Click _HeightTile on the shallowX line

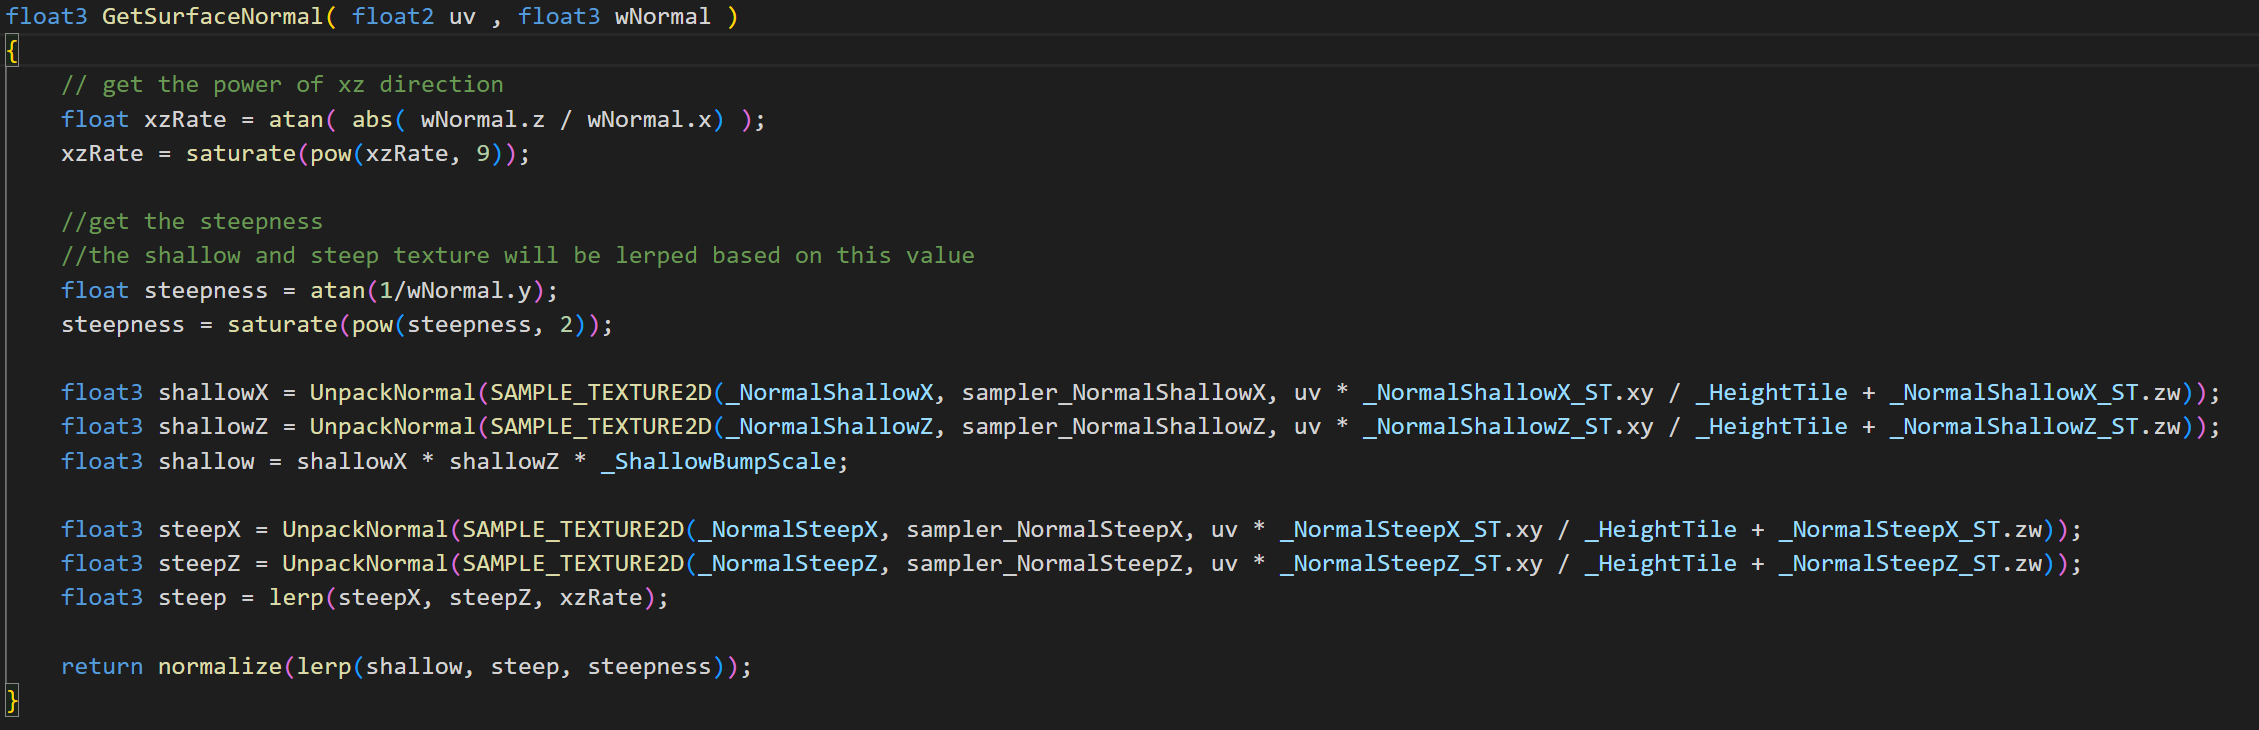(1771, 393)
